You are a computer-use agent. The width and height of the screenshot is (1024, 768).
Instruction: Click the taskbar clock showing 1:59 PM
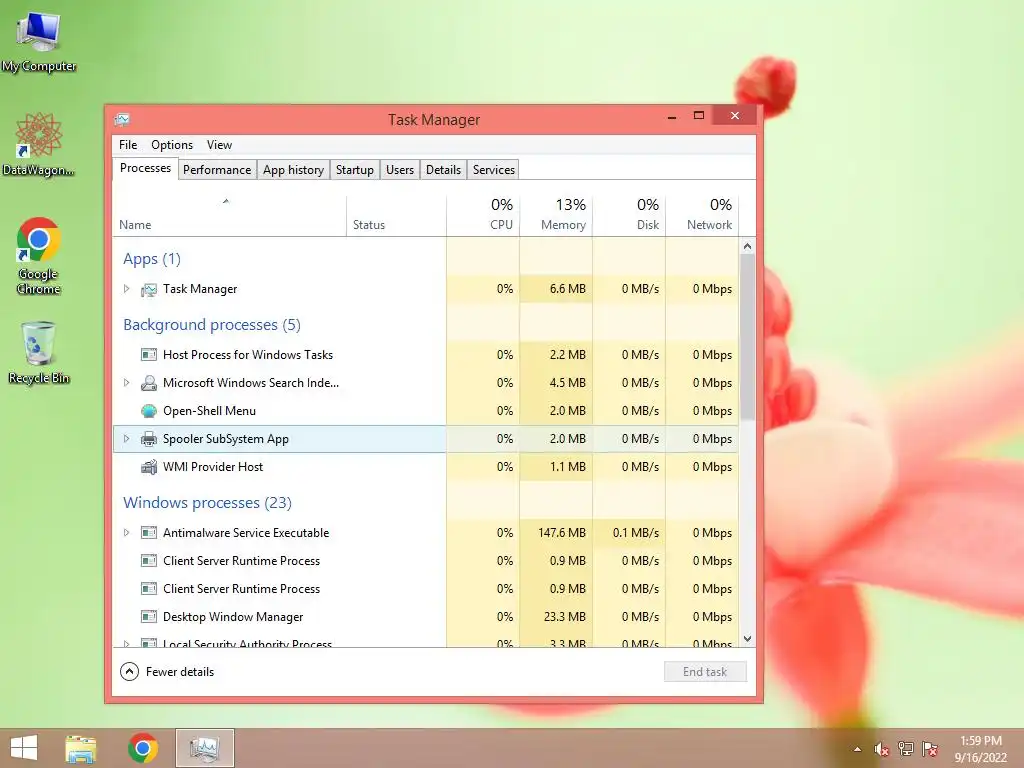pos(981,749)
